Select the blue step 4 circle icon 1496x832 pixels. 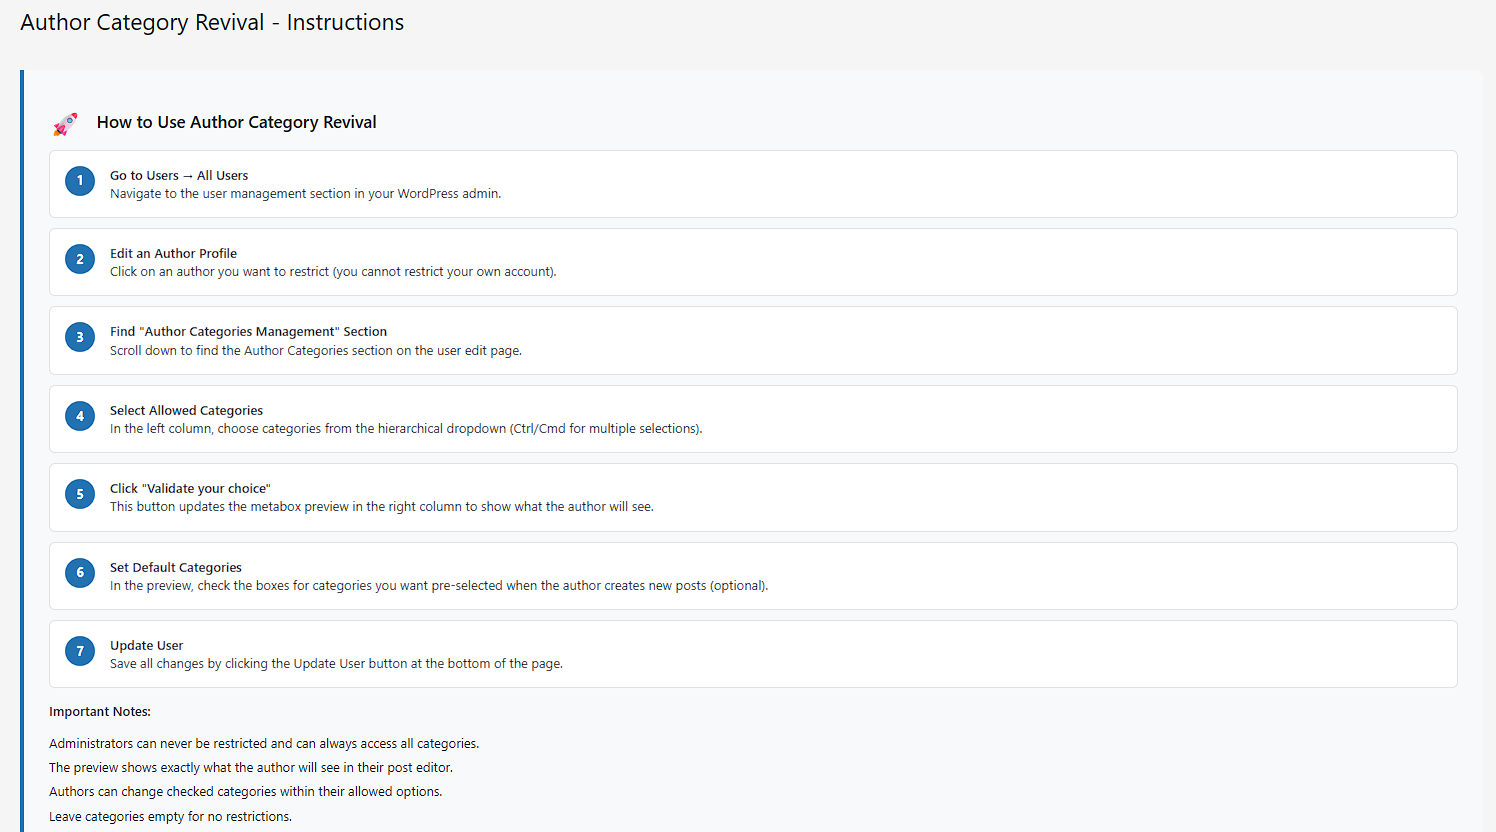79,415
